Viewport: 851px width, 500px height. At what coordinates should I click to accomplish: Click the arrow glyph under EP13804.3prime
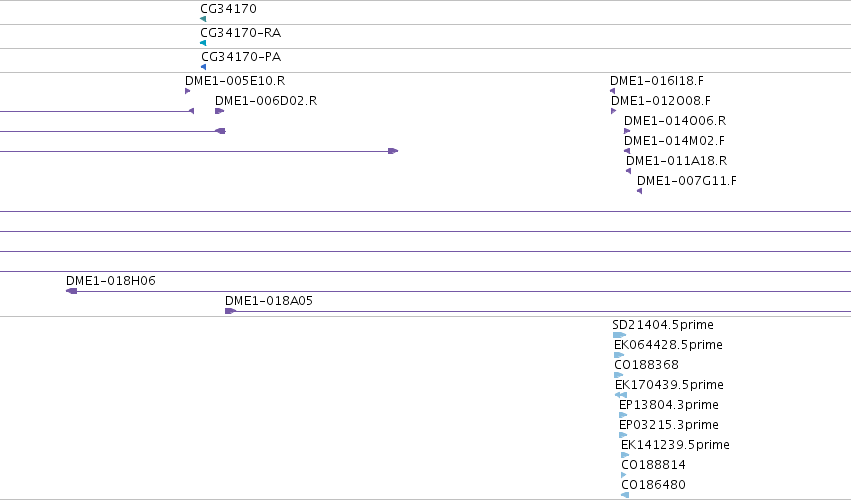623,415
